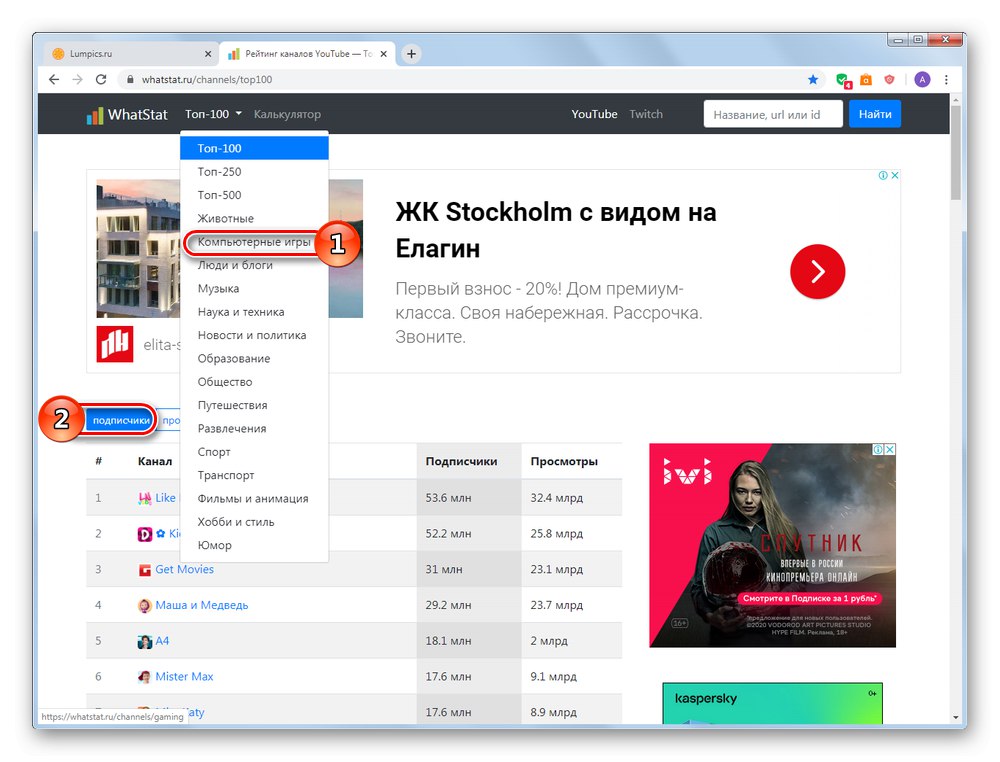
Task: Switch to Twitch platform
Action: point(646,114)
